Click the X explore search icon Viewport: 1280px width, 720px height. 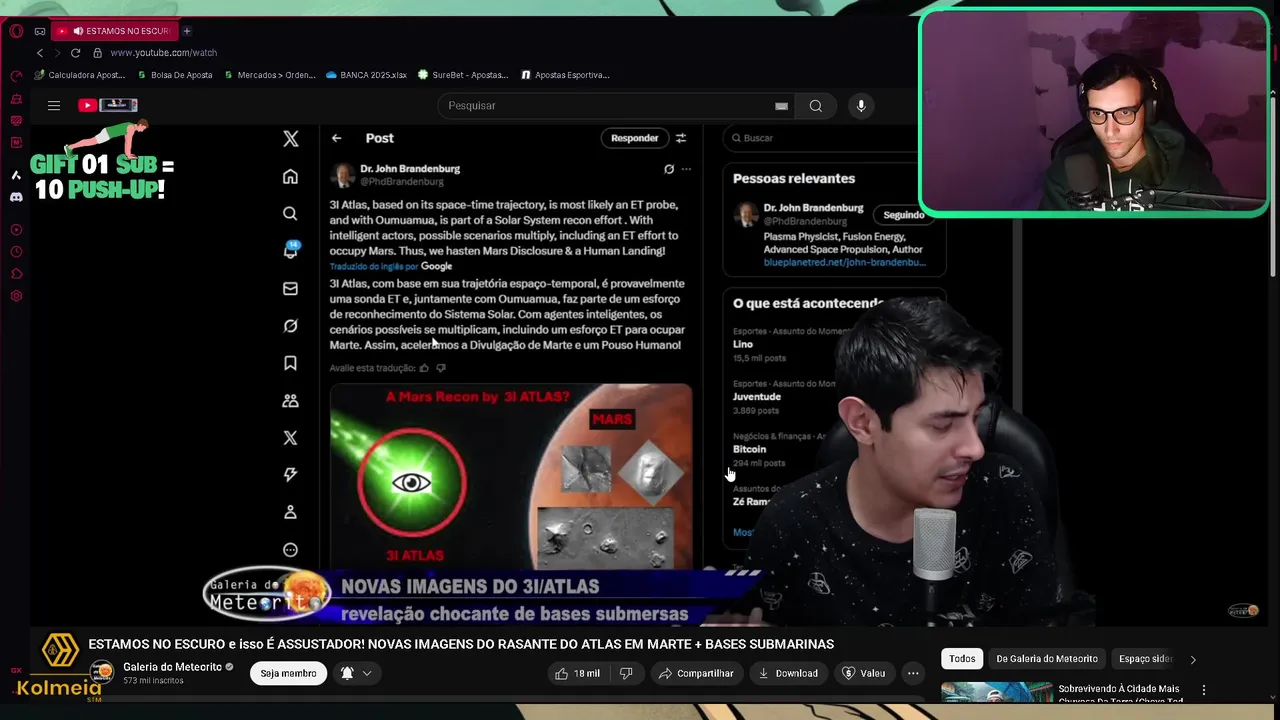click(x=290, y=213)
